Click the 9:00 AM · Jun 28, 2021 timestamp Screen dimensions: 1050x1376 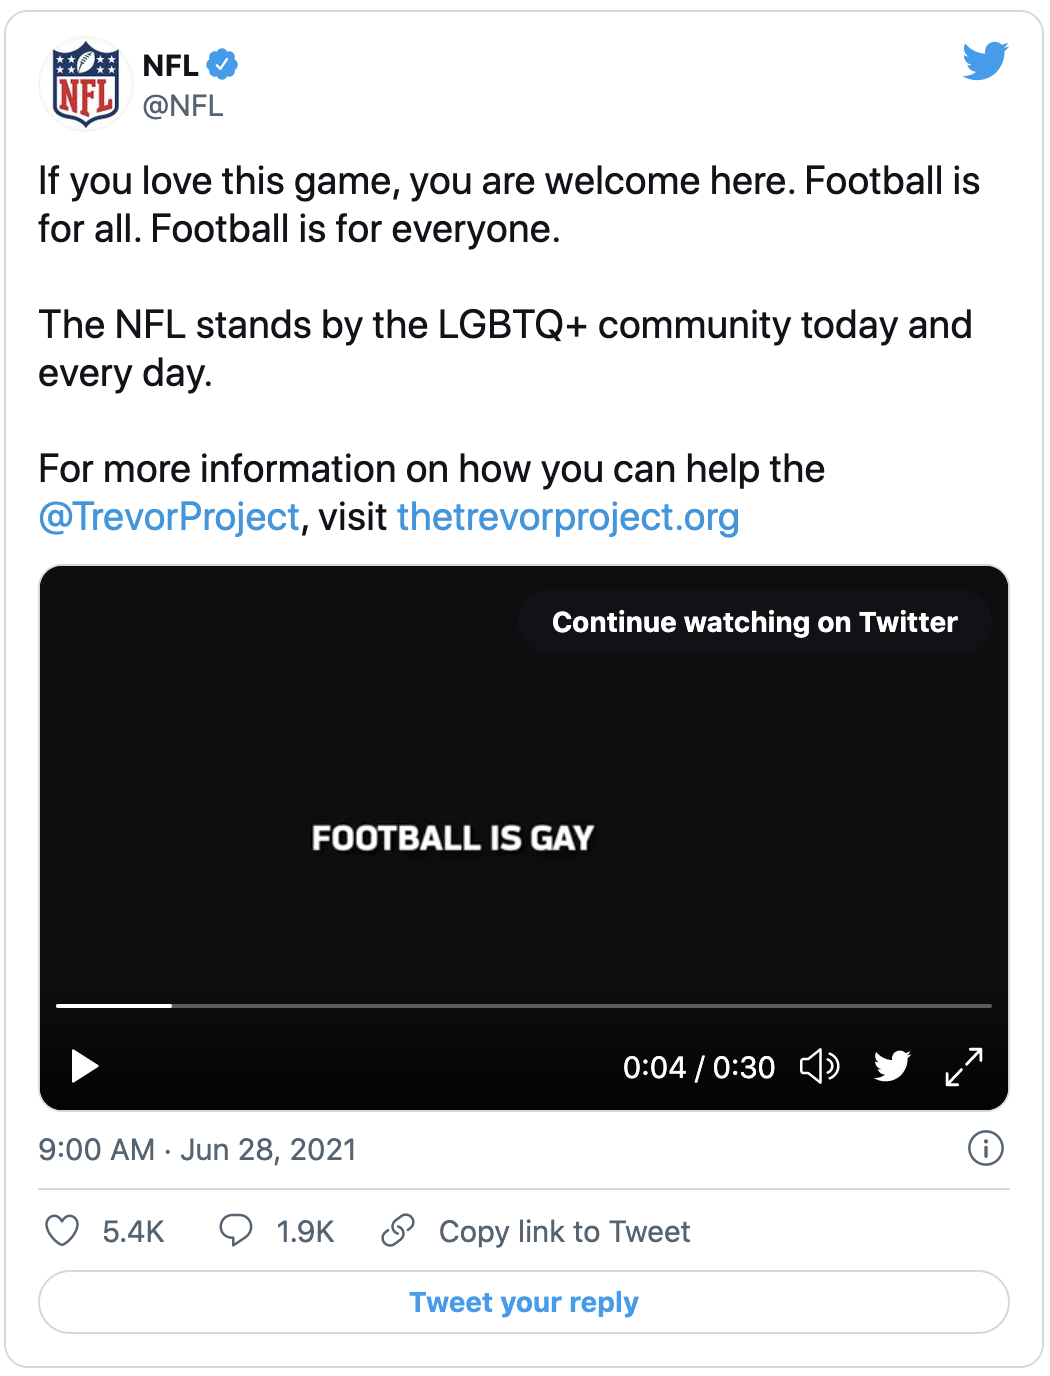[197, 1149]
